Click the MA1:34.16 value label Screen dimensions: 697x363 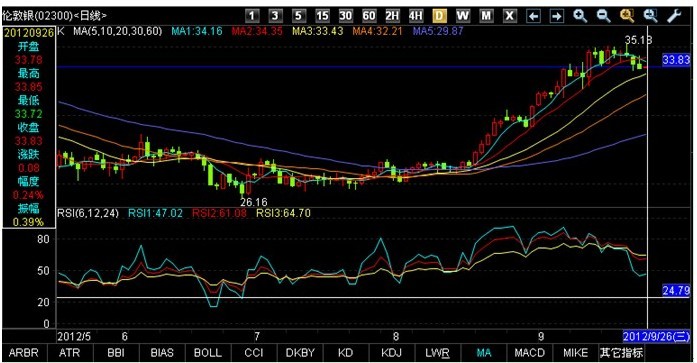[x=197, y=31]
